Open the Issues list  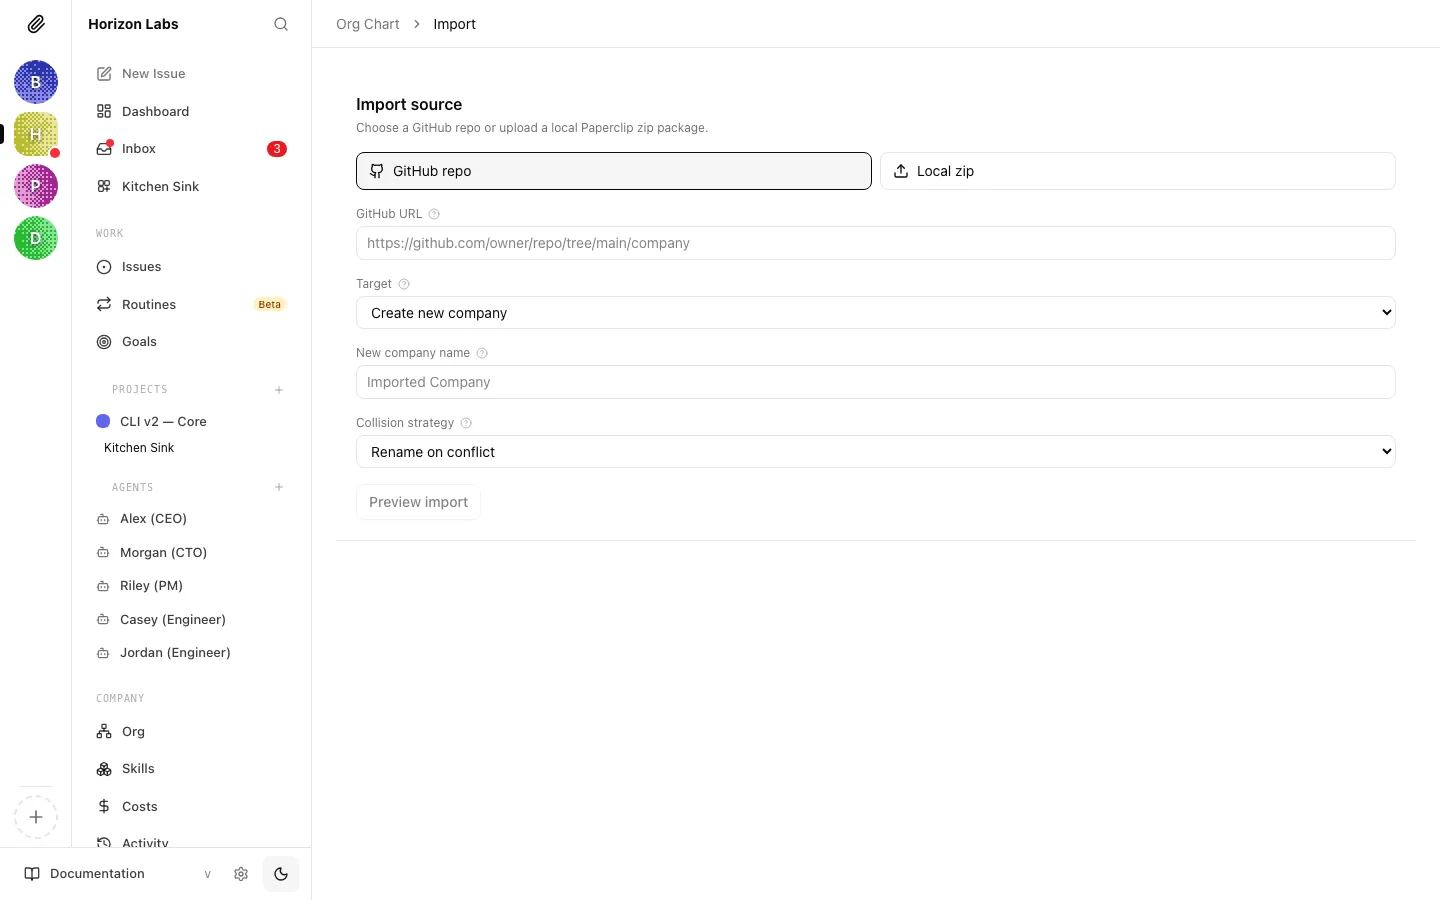(x=191, y=267)
